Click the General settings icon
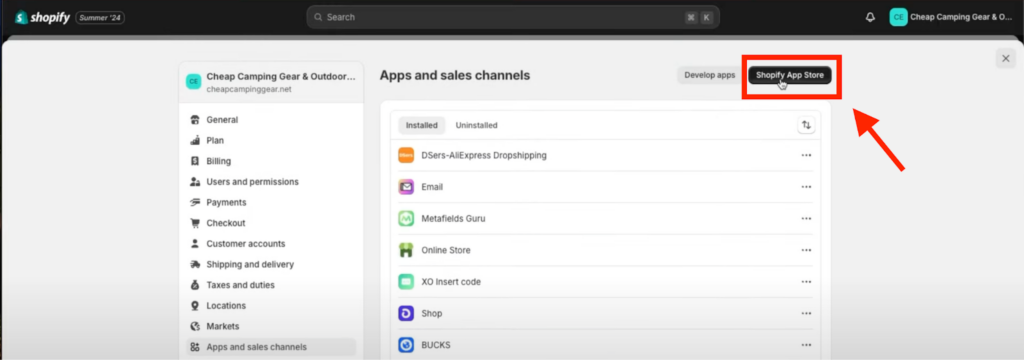The height and width of the screenshot is (360, 1024). coord(194,120)
